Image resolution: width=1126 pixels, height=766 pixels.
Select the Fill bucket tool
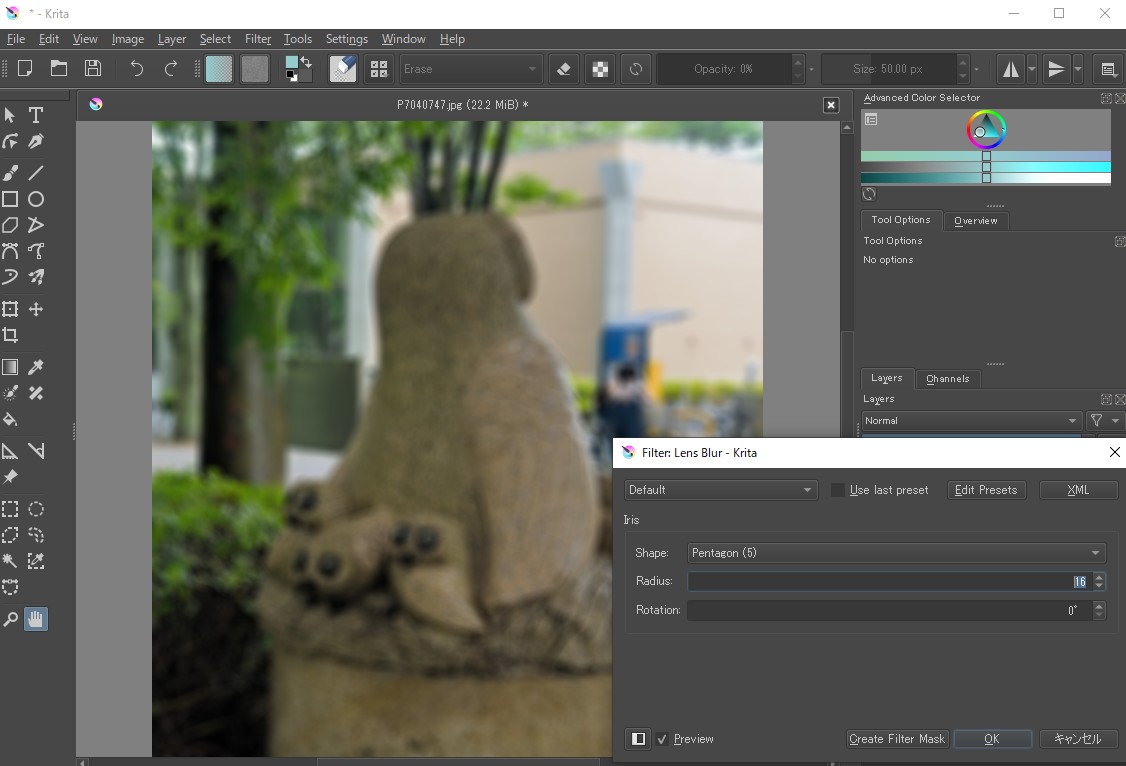(10, 419)
